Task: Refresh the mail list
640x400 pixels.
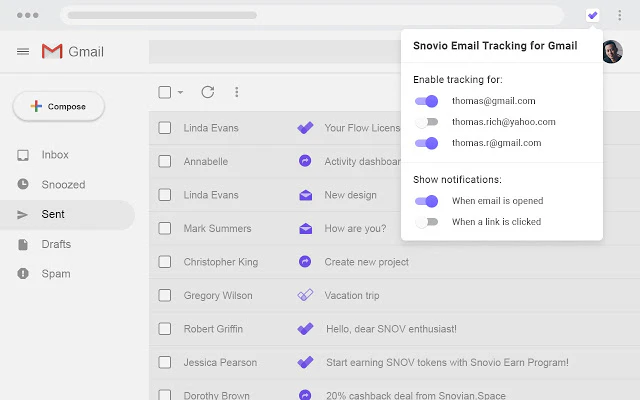Action: point(208,92)
